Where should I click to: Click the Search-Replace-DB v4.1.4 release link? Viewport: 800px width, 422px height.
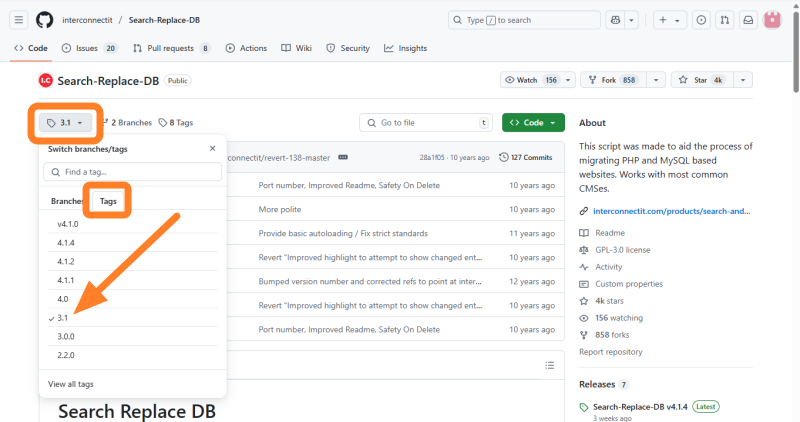(640, 407)
